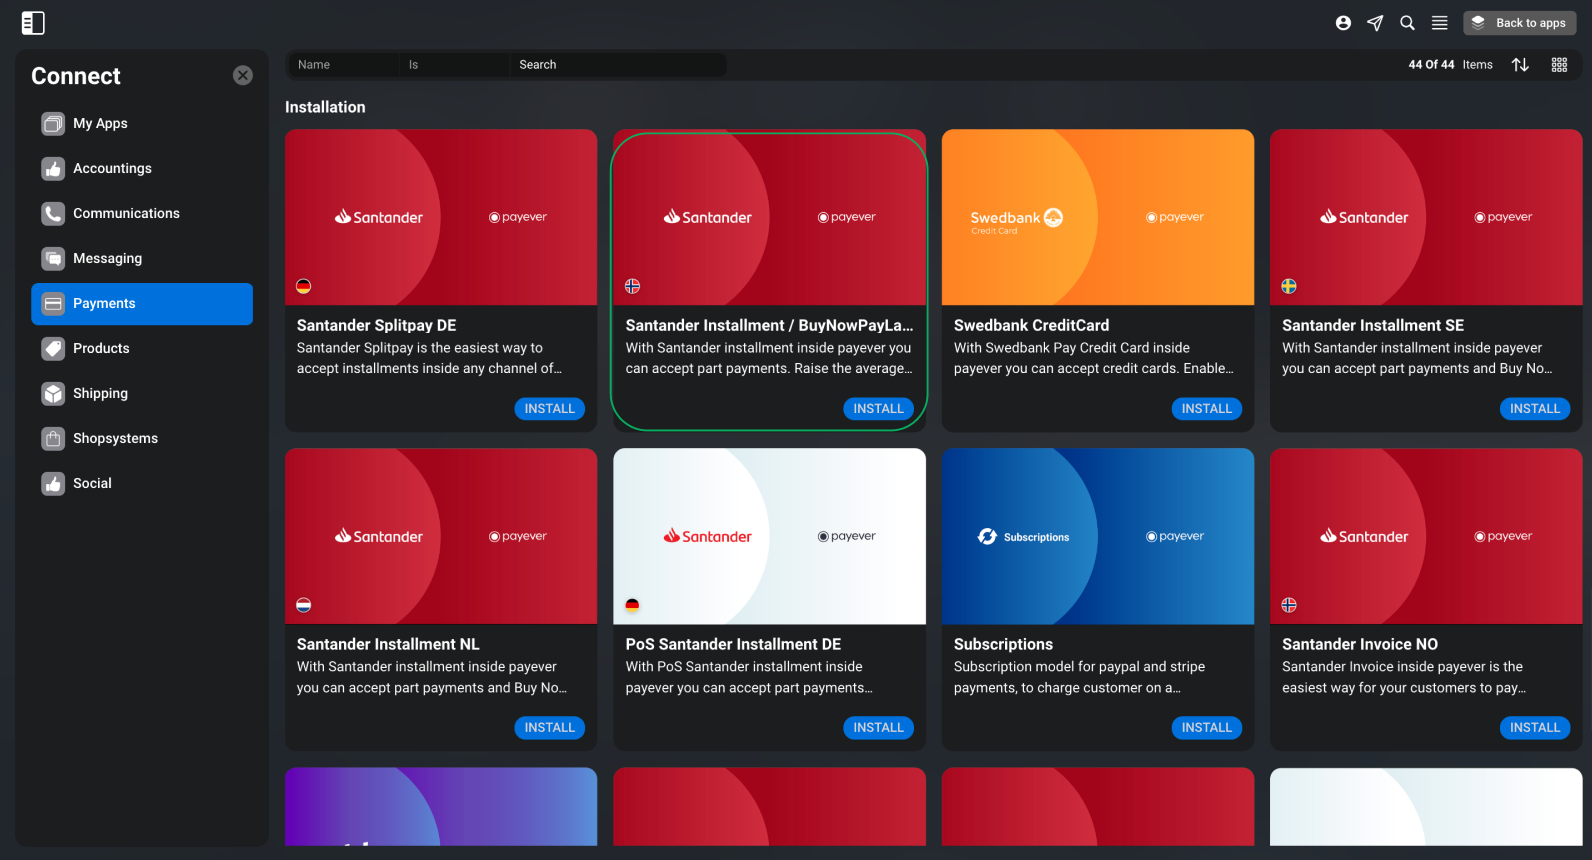This screenshot has width=1592, height=860.
Task: Install PoS Santander Installment DE
Action: point(878,728)
